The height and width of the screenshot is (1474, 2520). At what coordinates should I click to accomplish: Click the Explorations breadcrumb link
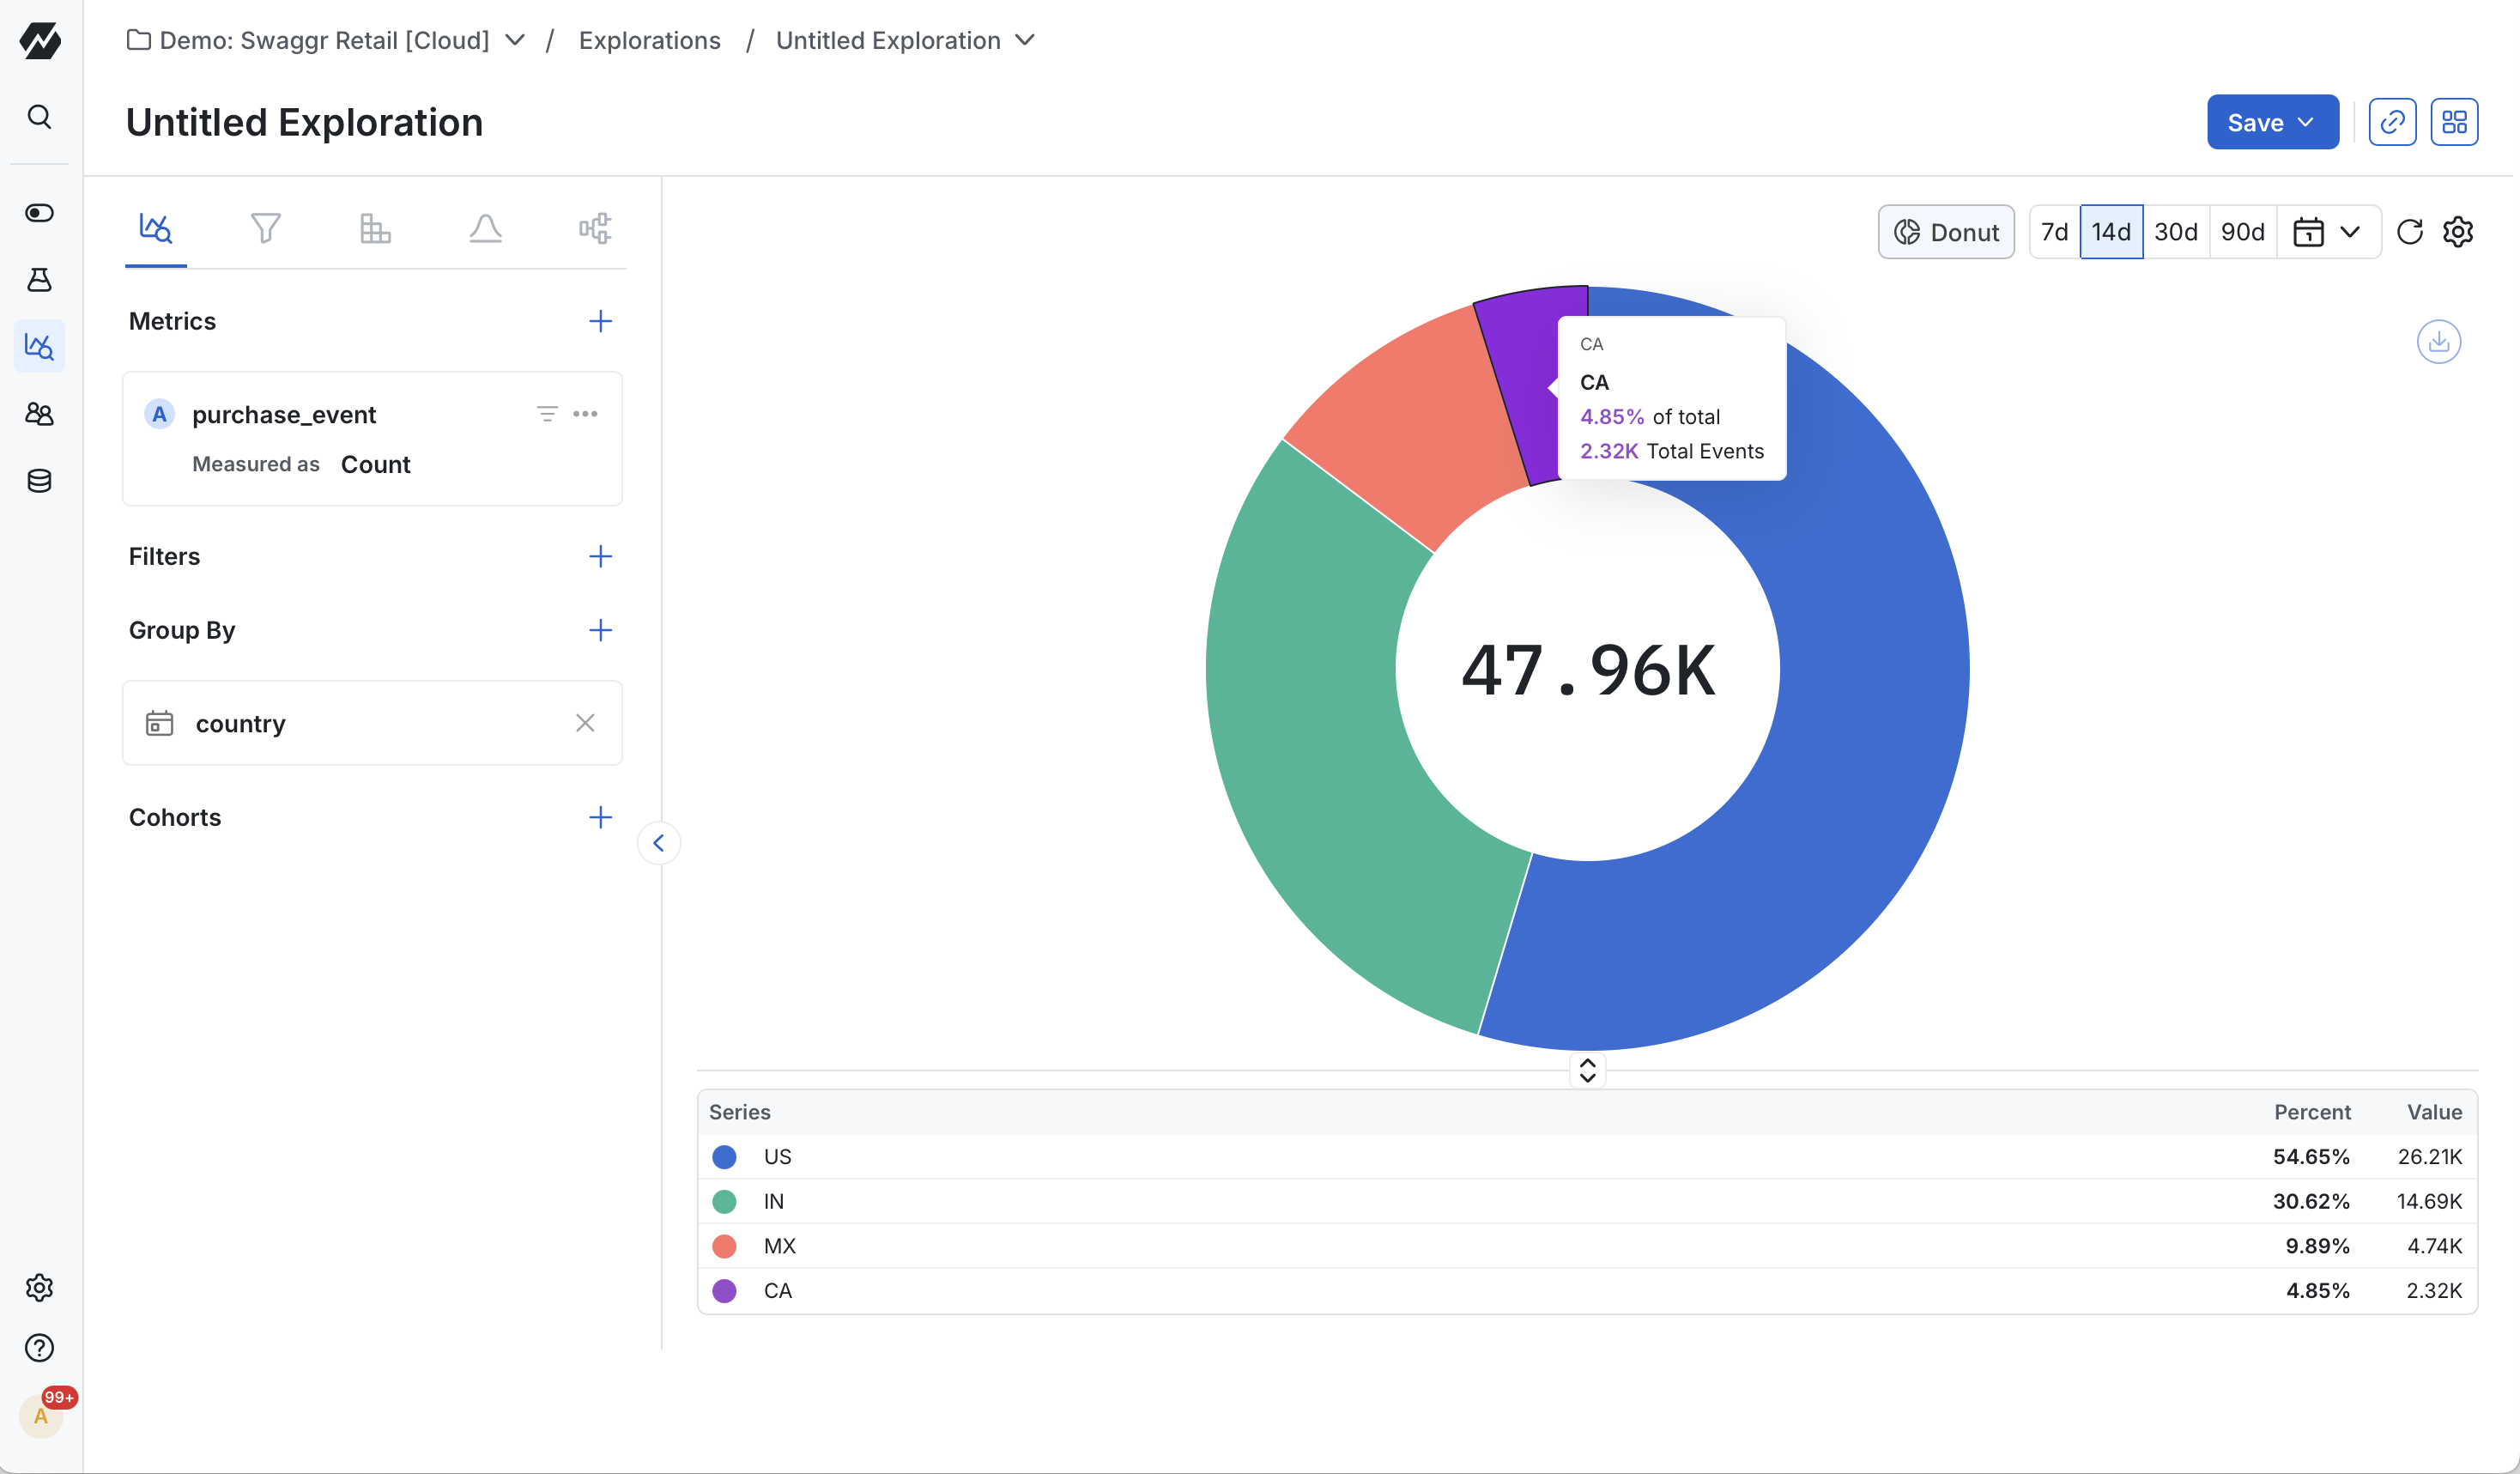(649, 40)
